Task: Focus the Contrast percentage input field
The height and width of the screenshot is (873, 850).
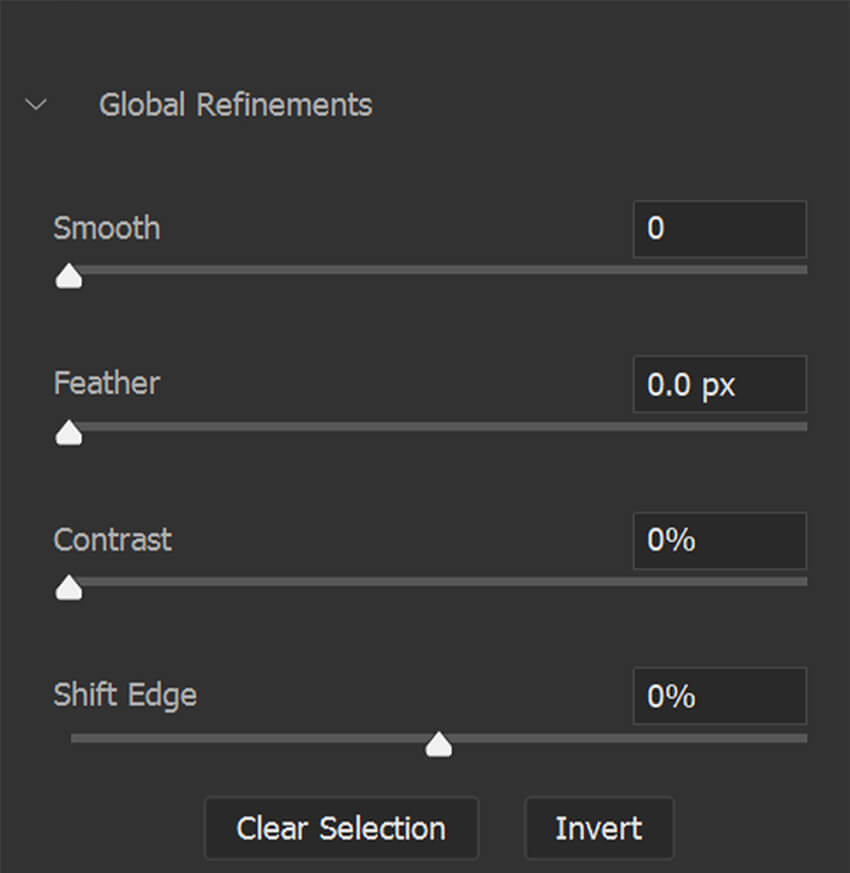Action: [x=719, y=541]
